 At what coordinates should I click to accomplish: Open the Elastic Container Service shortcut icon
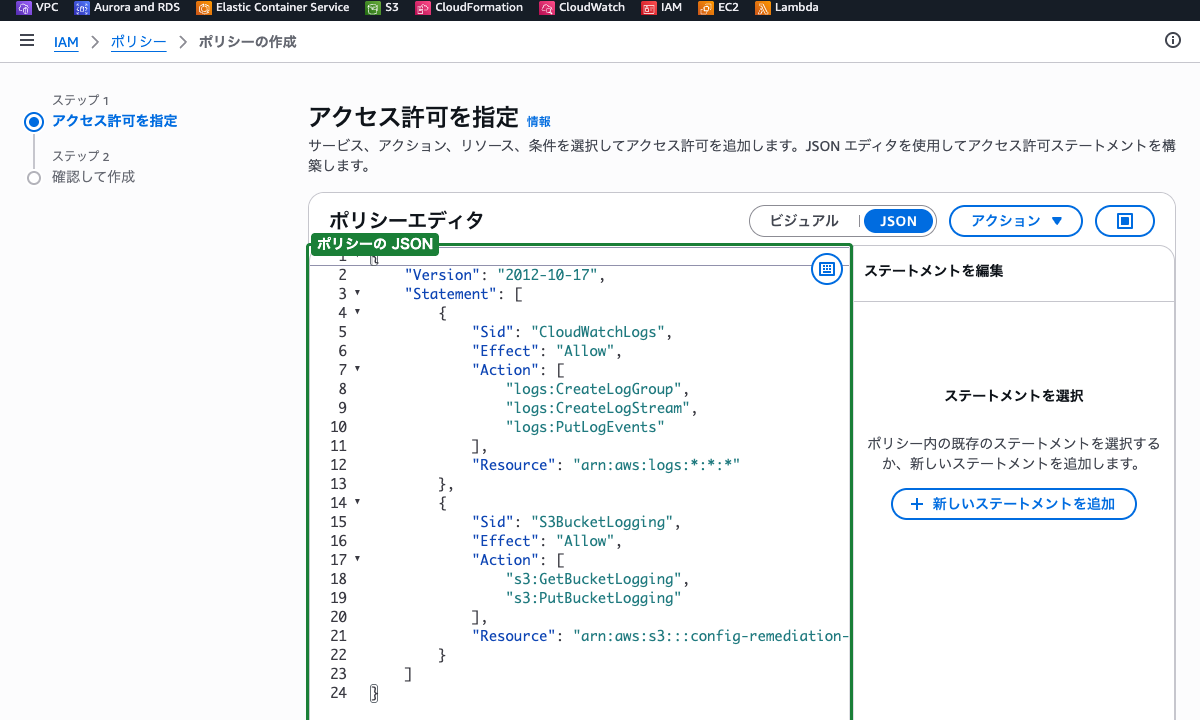click(x=204, y=8)
